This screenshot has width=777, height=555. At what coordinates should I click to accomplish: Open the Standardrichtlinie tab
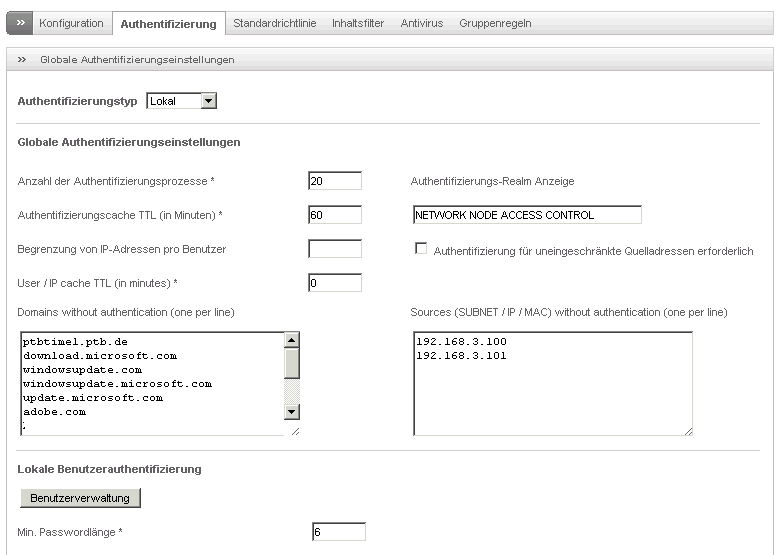click(275, 23)
